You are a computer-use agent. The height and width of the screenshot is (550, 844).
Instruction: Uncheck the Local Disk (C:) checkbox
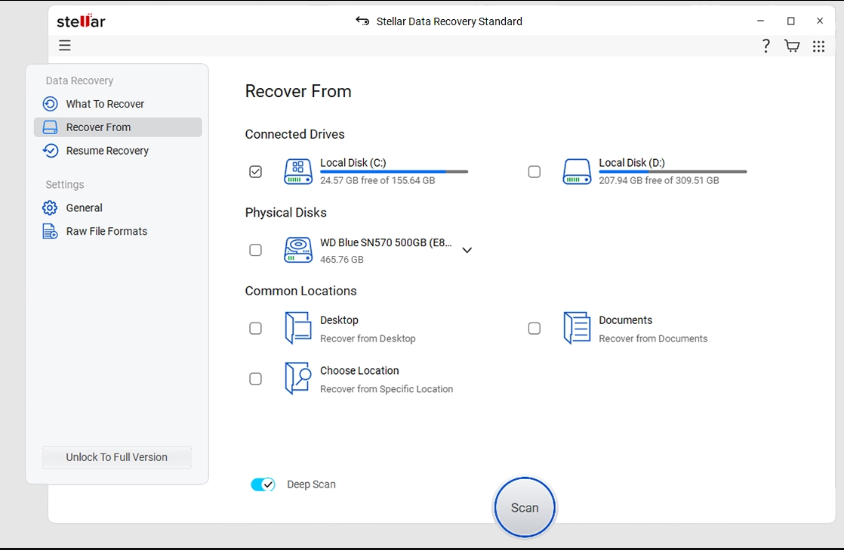click(256, 172)
